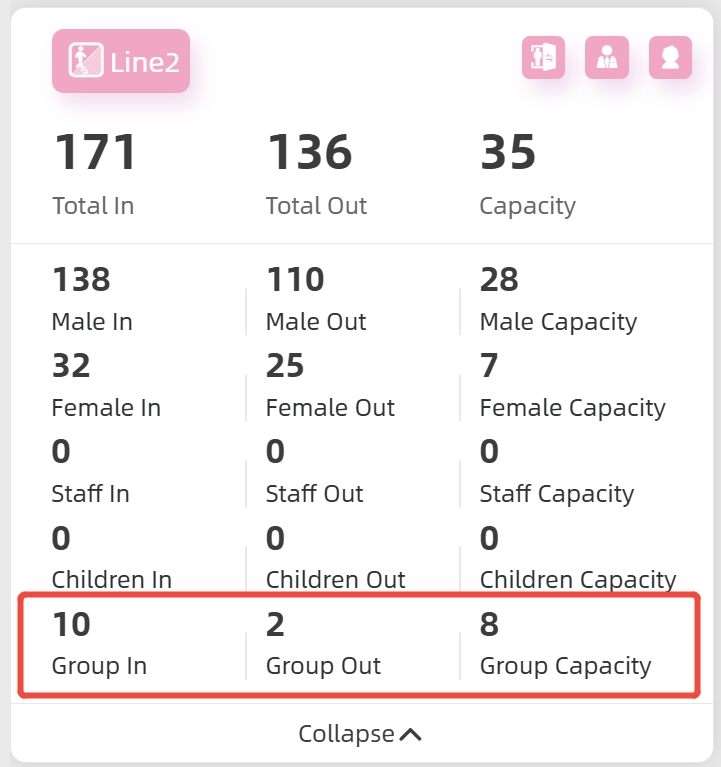This screenshot has height=767, width=721.
Task: Collapse the details panel
Action: [x=346, y=734]
